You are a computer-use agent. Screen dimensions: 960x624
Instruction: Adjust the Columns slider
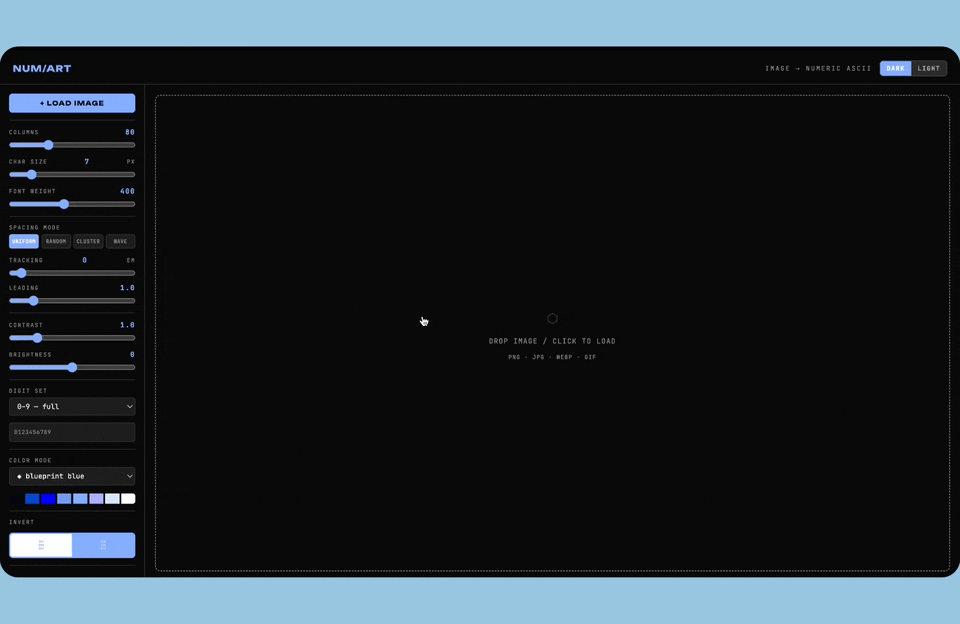pyautogui.click(x=72, y=145)
